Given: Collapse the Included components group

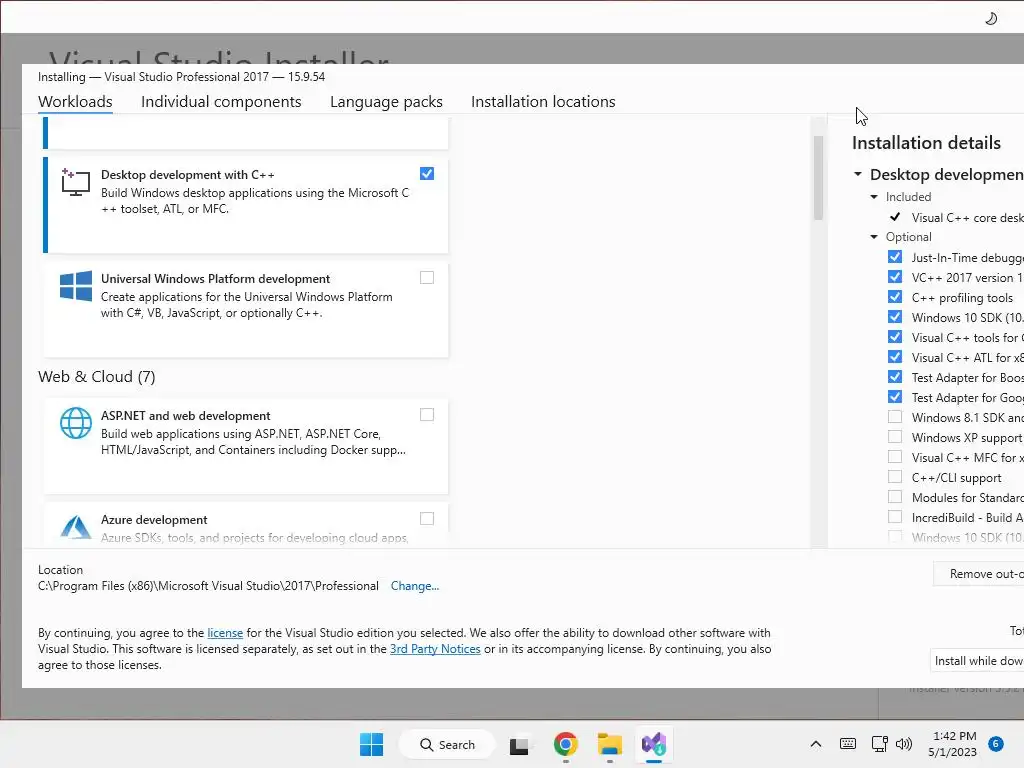Looking at the screenshot, I should tap(874, 197).
